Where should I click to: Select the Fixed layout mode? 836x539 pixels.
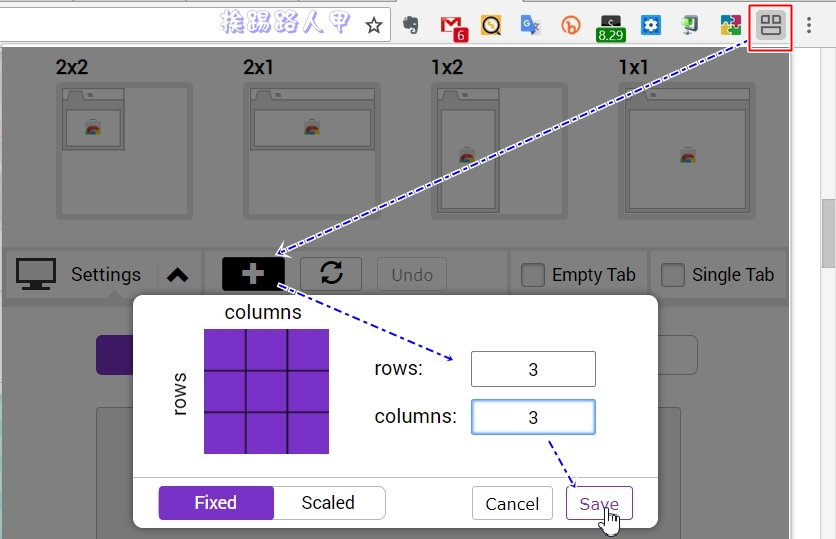point(216,503)
